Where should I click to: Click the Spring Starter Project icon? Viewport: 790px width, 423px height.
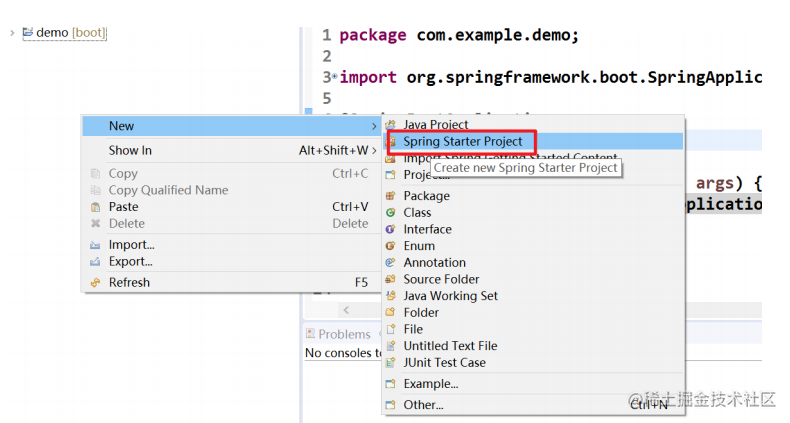click(392, 142)
